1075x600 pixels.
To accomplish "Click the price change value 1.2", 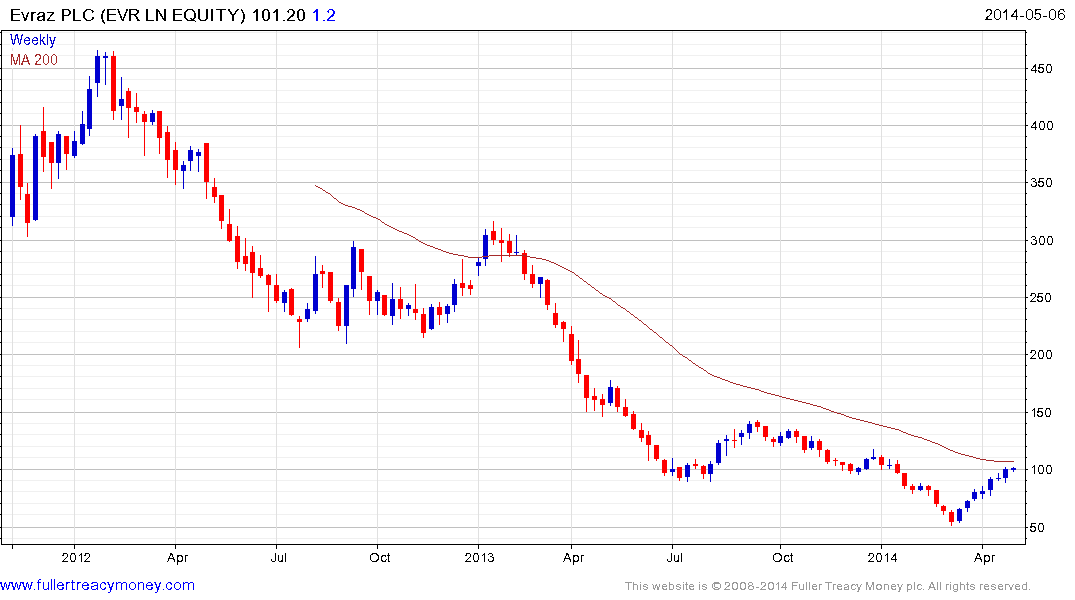I will pyautogui.click(x=324, y=15).
